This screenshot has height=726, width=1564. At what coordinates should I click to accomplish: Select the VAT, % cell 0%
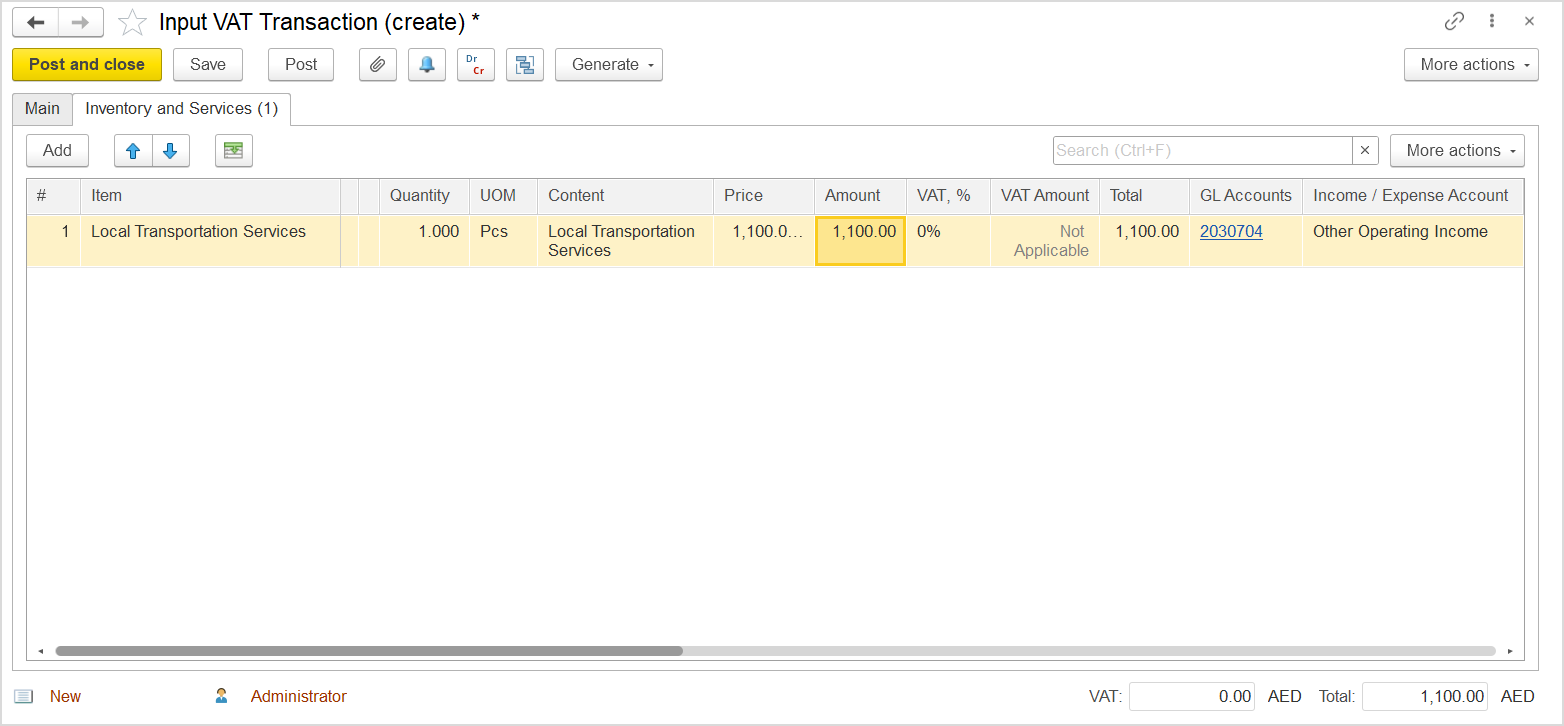click(x=948, y=241)
